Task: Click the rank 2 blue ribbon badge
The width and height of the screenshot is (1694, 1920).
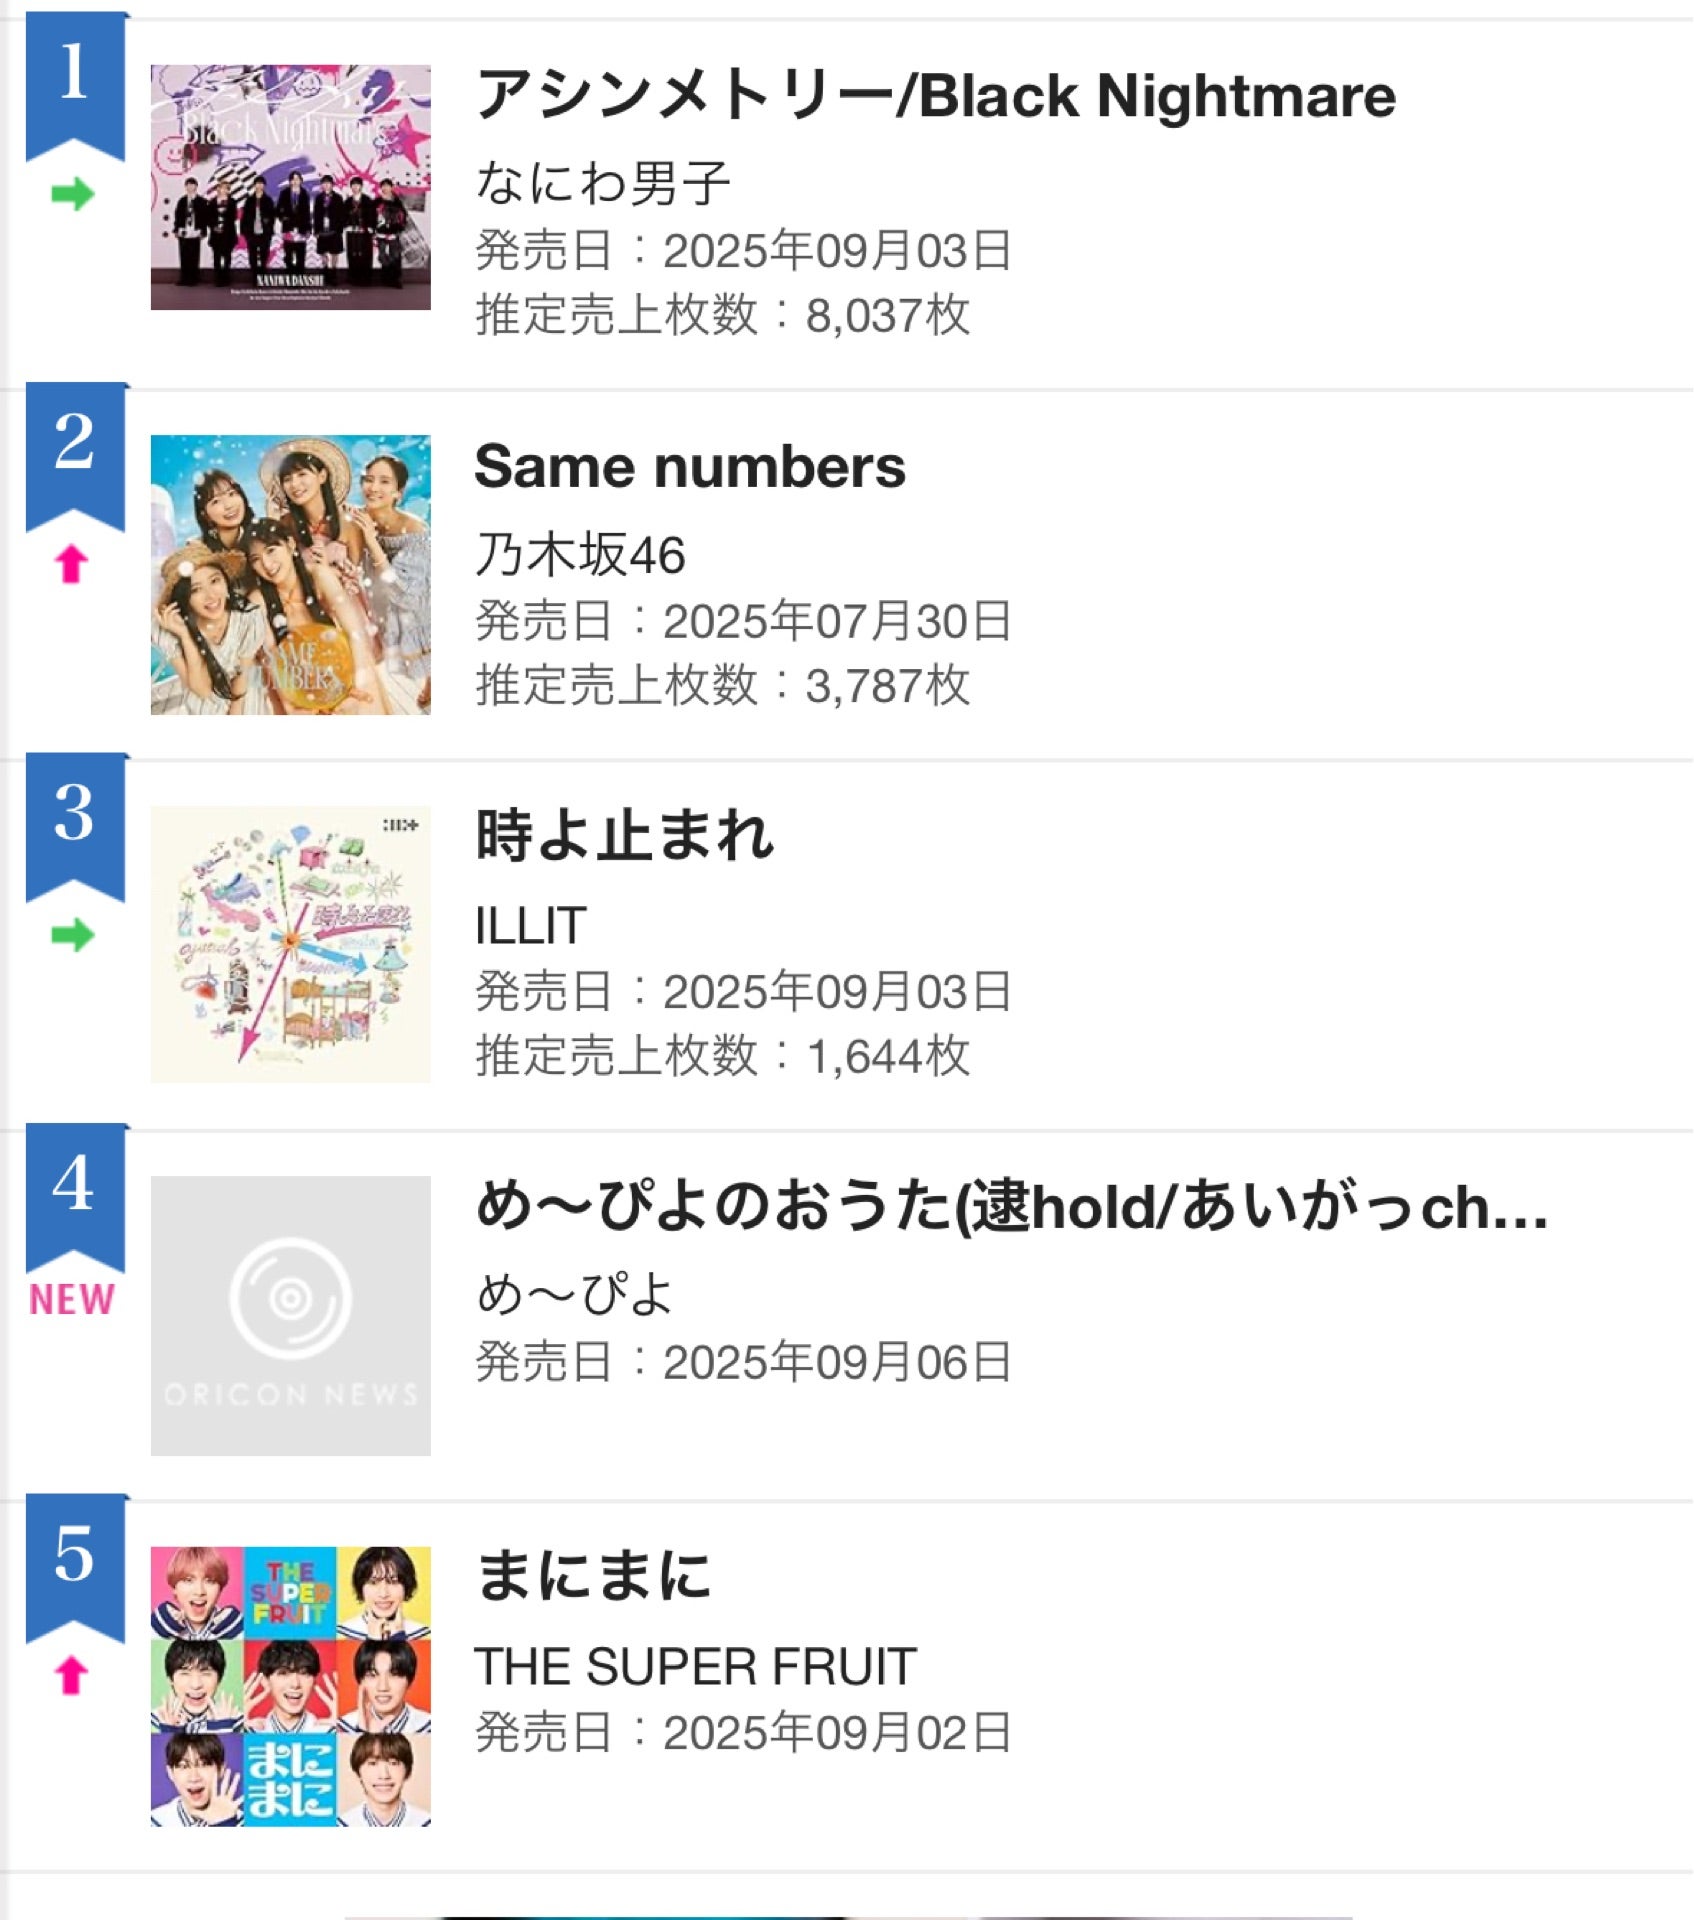Action: point(75,448)
